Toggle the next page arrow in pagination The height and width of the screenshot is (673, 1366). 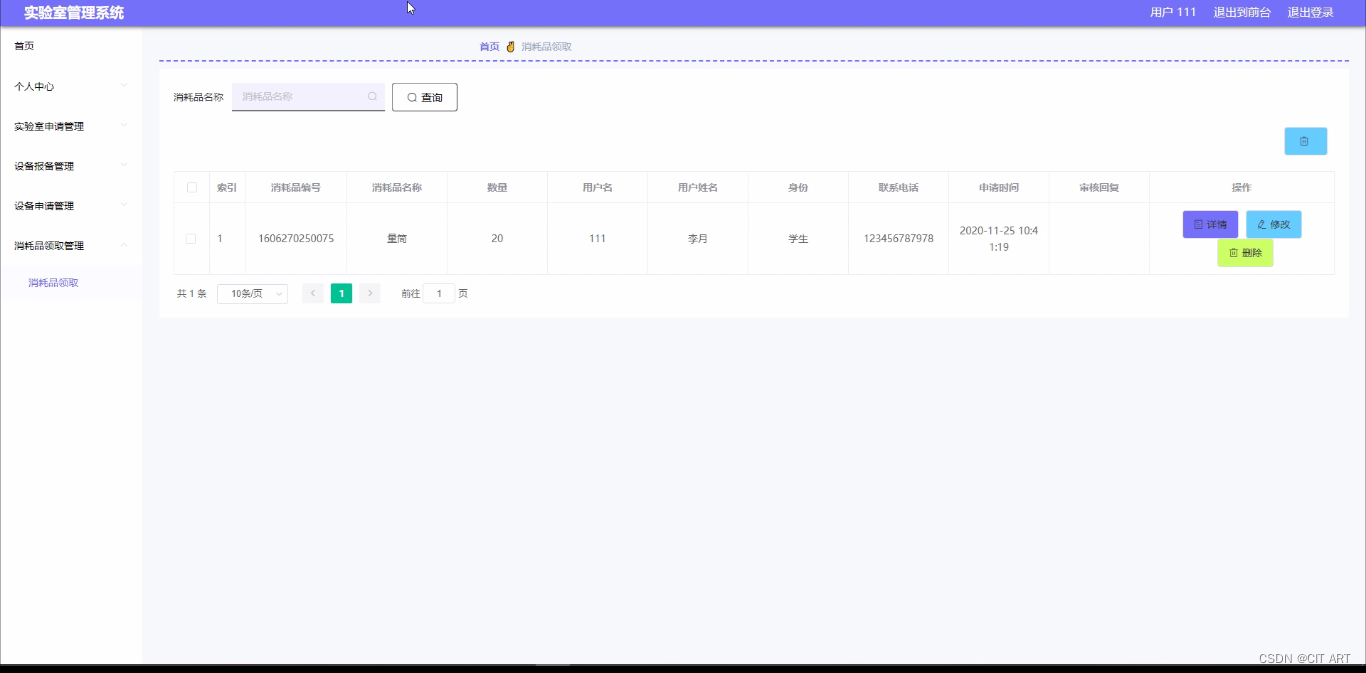(370, 293)
